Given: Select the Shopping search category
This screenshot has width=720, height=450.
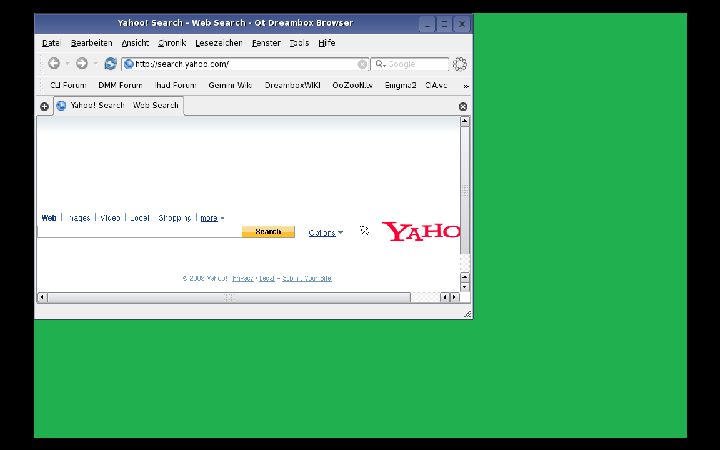Looking at the screenshot, I should (x=174, y=218).
